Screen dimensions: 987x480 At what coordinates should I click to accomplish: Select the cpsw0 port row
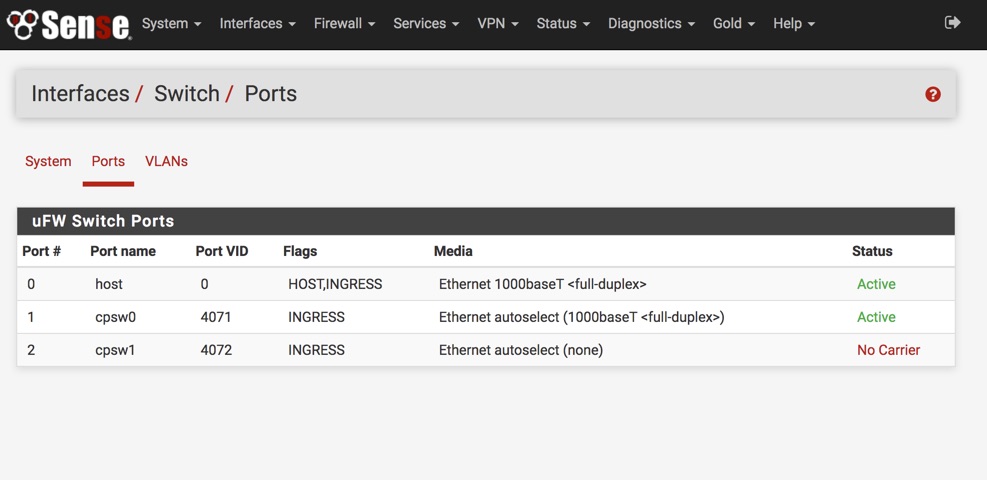(115, 317)
